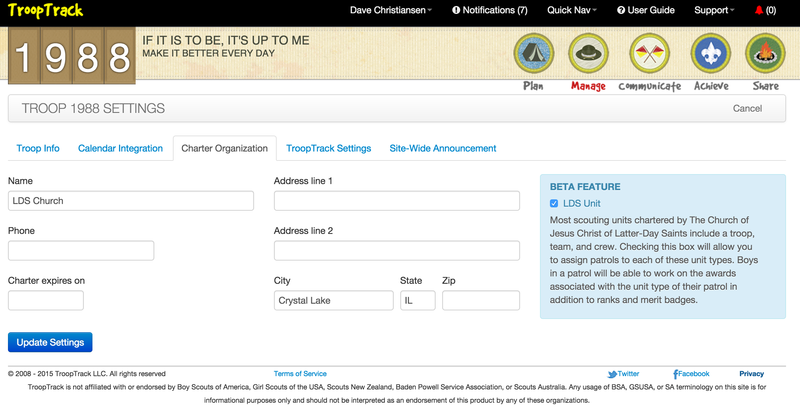The height and width of the screenshot is (418, 800).
Task: Open the Manage ranger hat badge icon
Action: (588, 53)
